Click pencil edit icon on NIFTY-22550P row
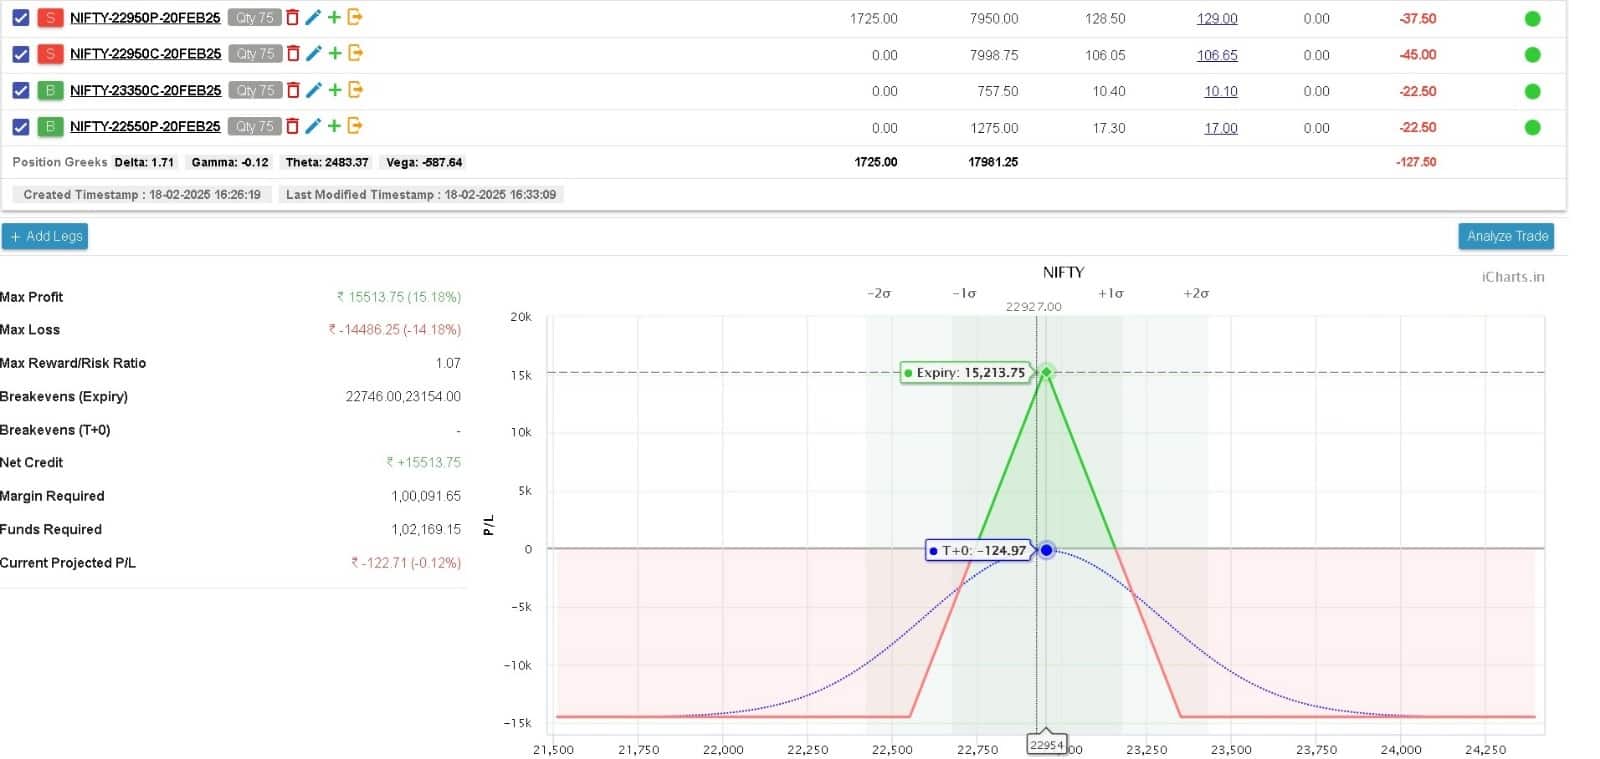The width and height of the screenshot is (1600, 759). pos(313,126)
